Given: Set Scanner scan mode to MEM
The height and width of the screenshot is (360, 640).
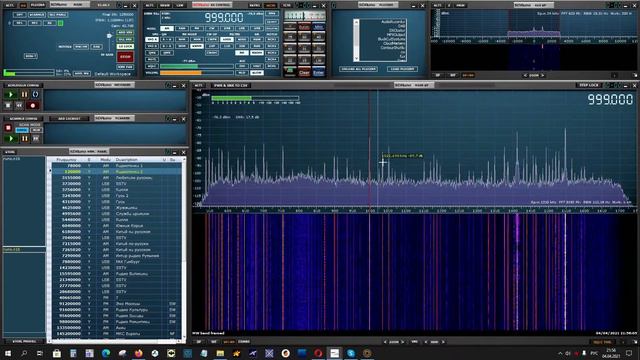Looking at the screenshot, I should (36, 130).
